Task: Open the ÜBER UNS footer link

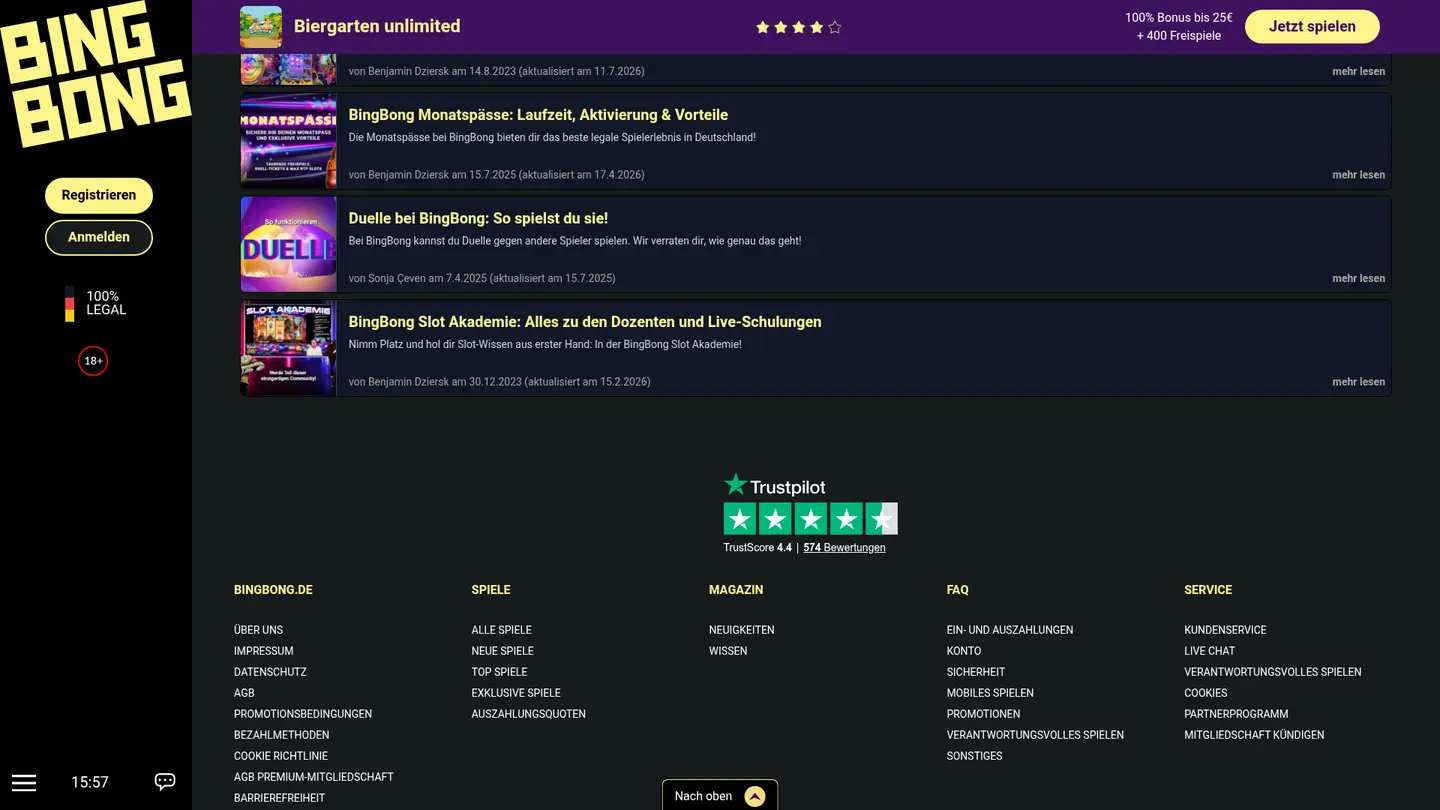Action: pyautogui.click(x=258, y=630)
